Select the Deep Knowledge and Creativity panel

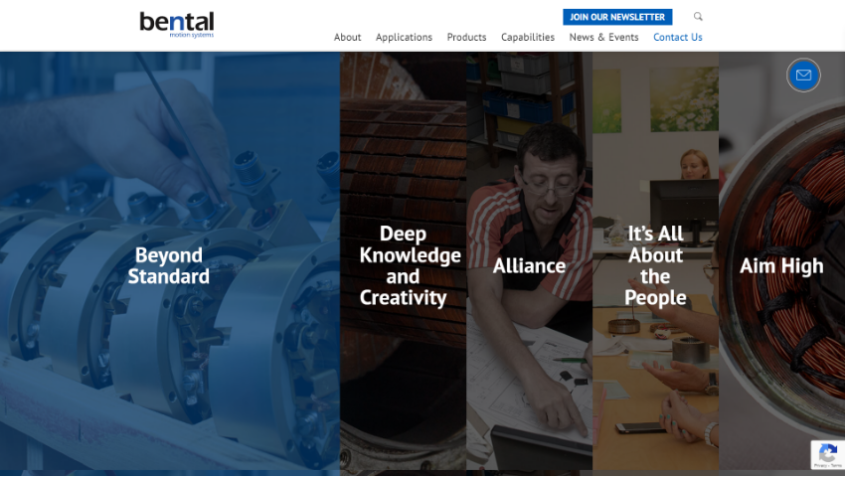[x=403, y=261]
